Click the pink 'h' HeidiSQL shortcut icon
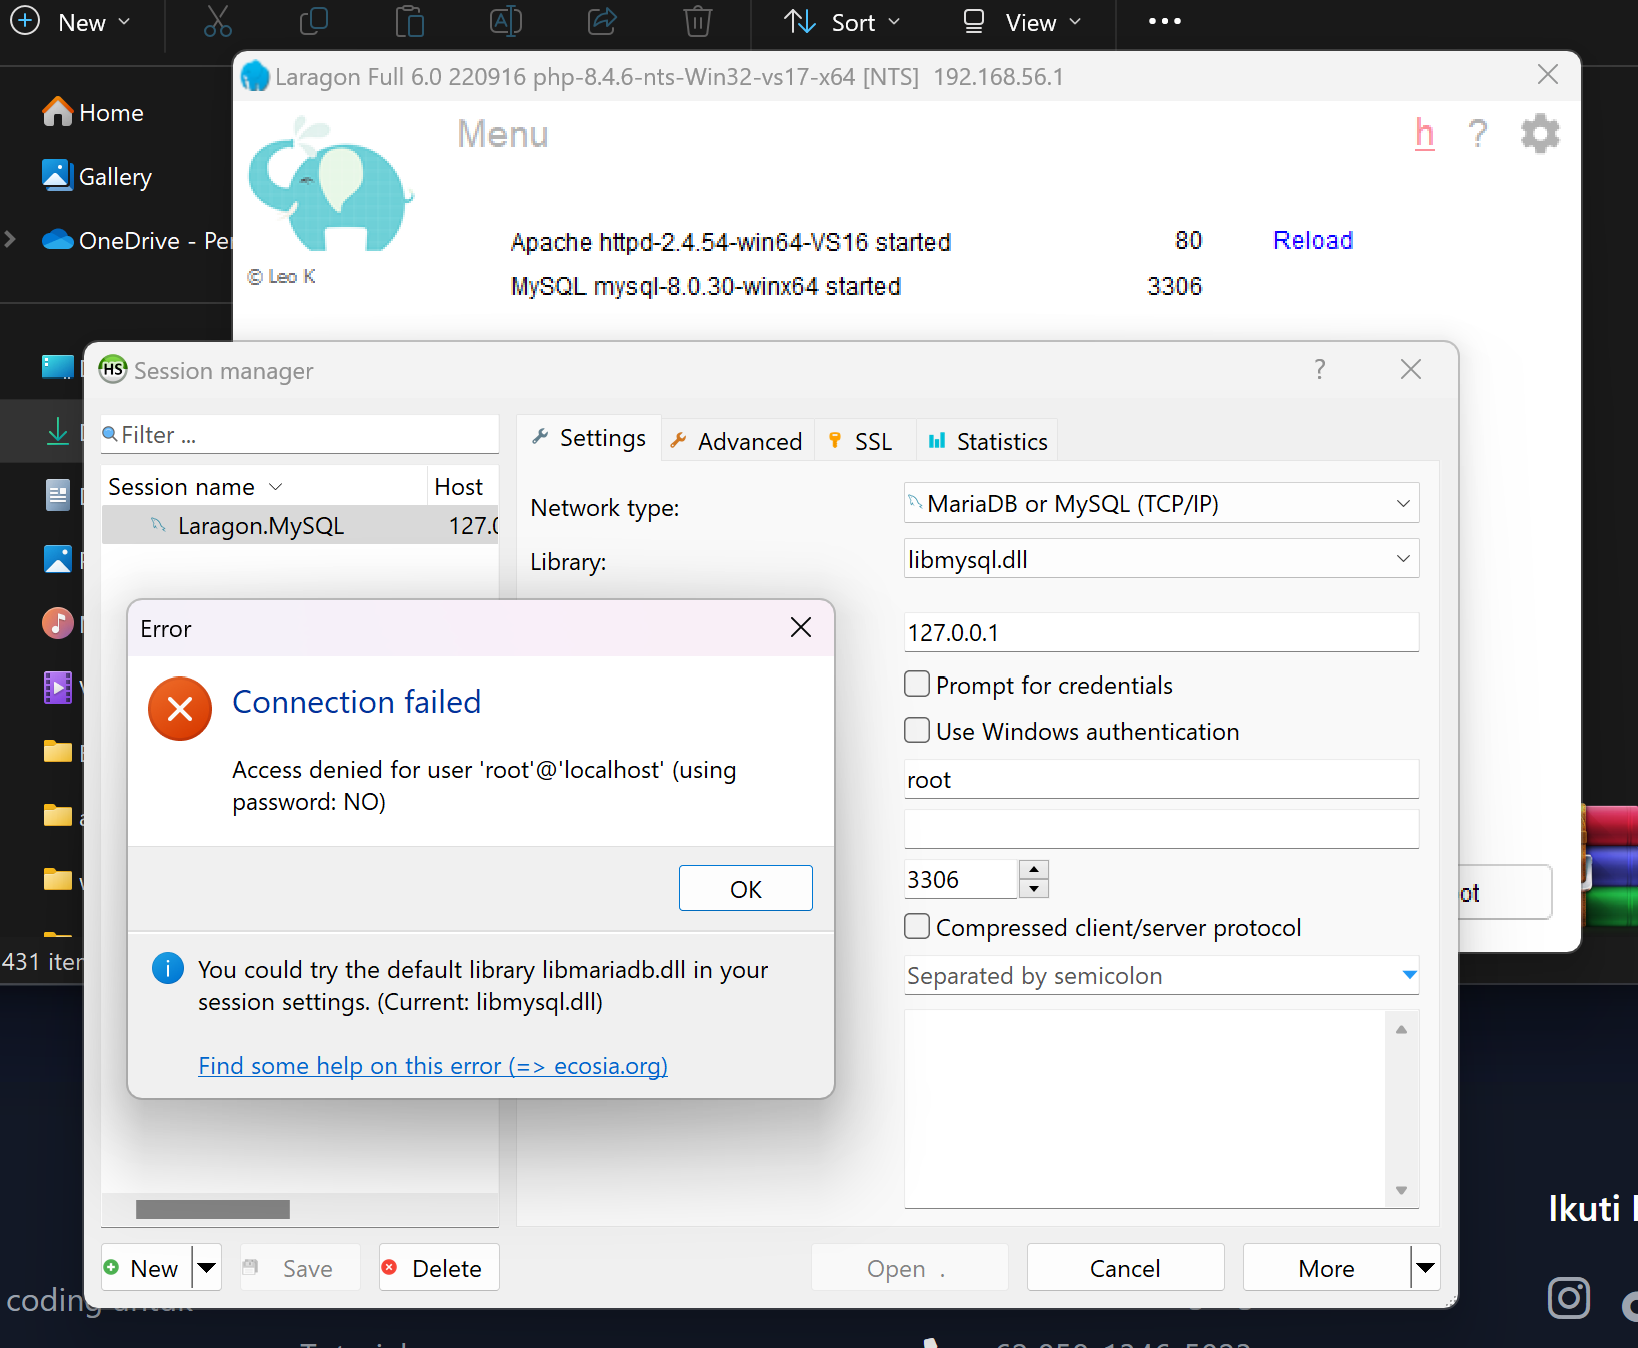Screen dimensions: 1638x1348 point(1424,134)
